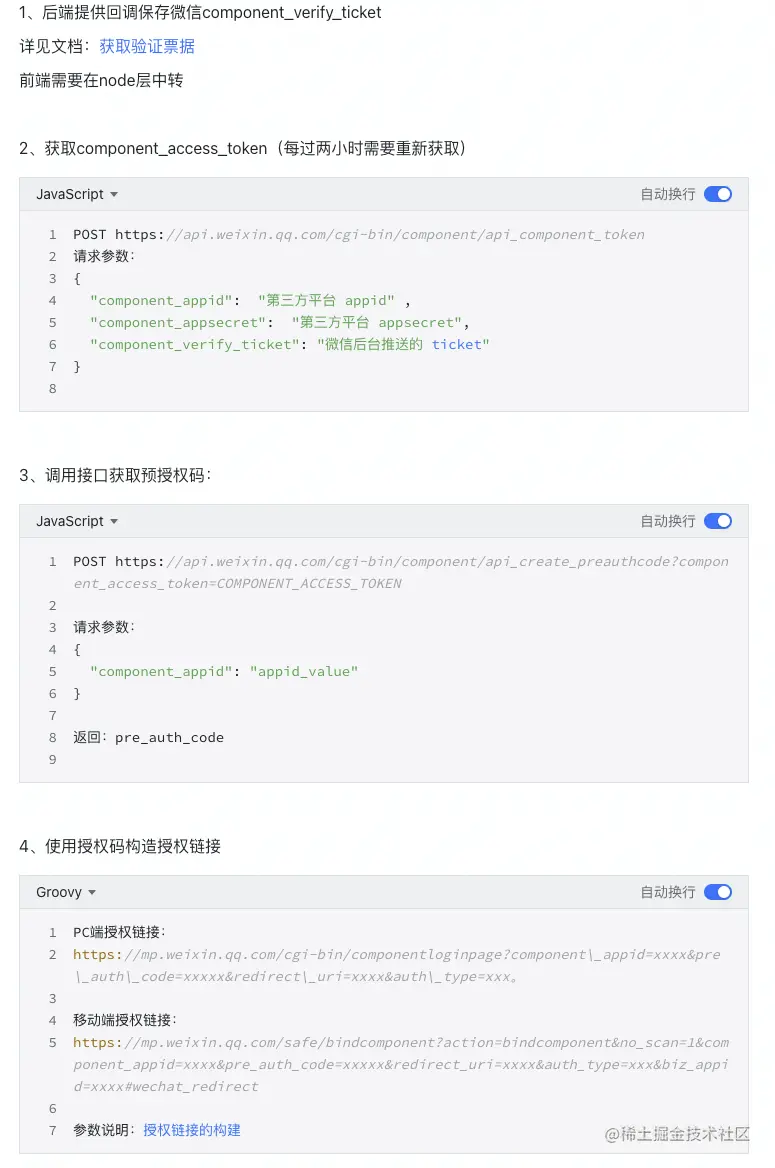Open JavaScript language dropdown in step 2 block
Viewport: 775px width, 1168px height.
[x=77, y=194]
